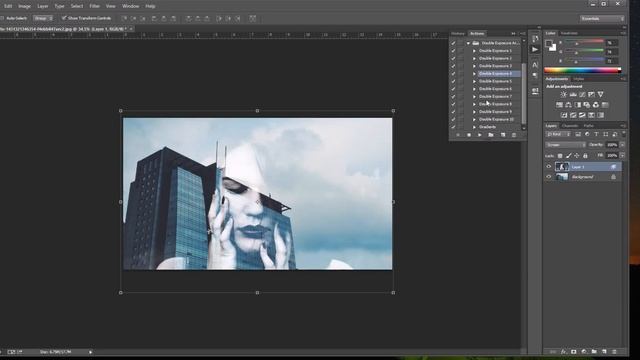Add a Vibrance adjustment

click(x=600, y=94)
